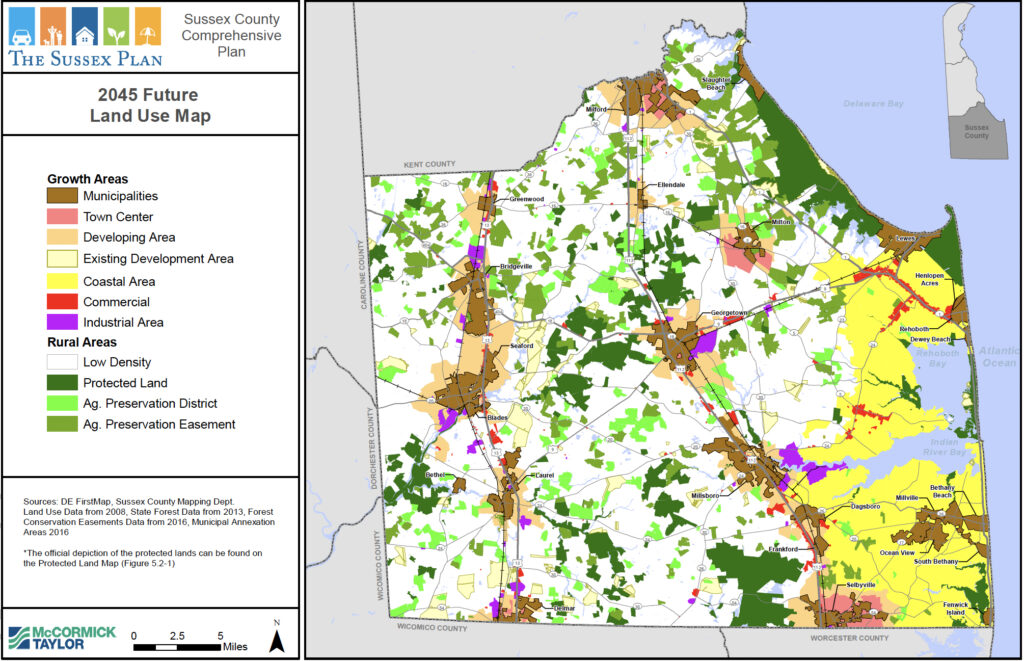Click the Municipalities brown legend swatch

pyautogui.click(x=62, y=196)
